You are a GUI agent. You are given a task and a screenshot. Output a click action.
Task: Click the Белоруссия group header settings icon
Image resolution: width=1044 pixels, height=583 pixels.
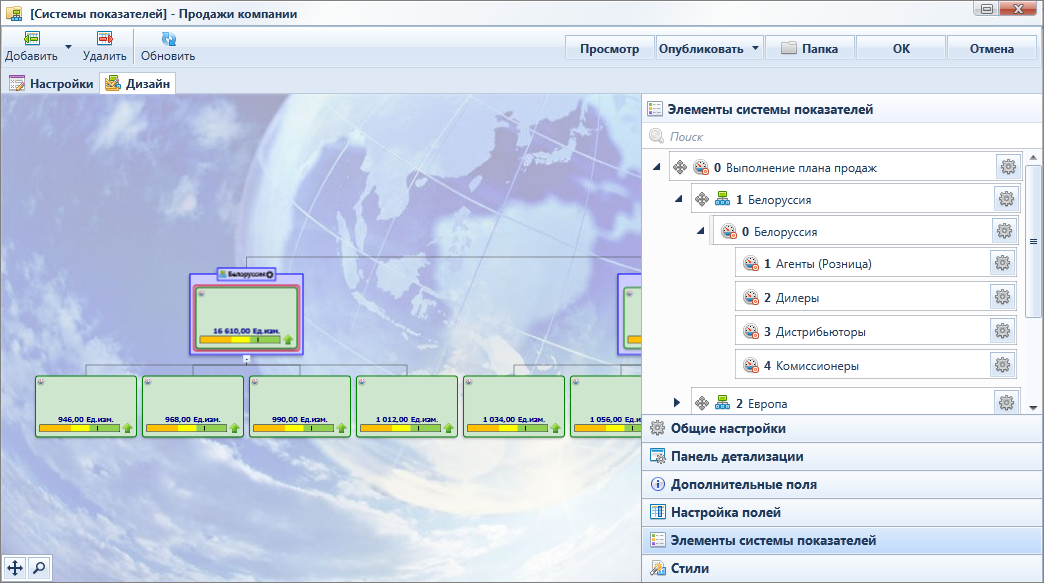[270, 274]
